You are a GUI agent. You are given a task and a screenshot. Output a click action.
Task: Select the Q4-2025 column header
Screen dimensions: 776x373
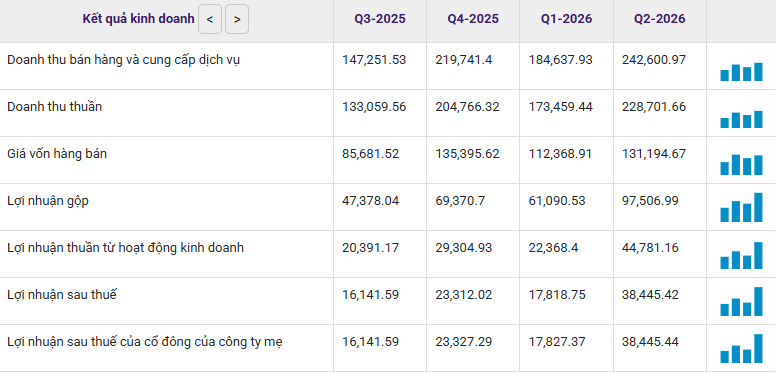tap(473, 19)
